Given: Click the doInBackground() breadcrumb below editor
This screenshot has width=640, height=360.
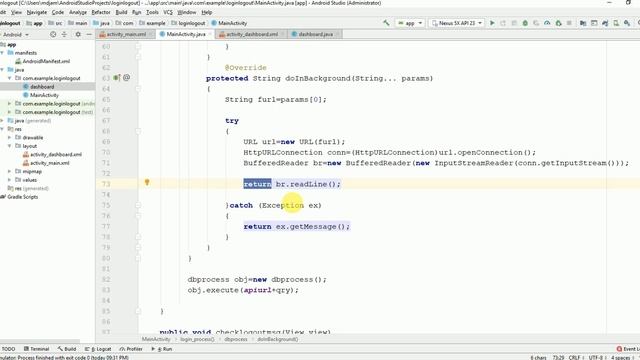Looking at the screenshot, I should tap(278, 339).
